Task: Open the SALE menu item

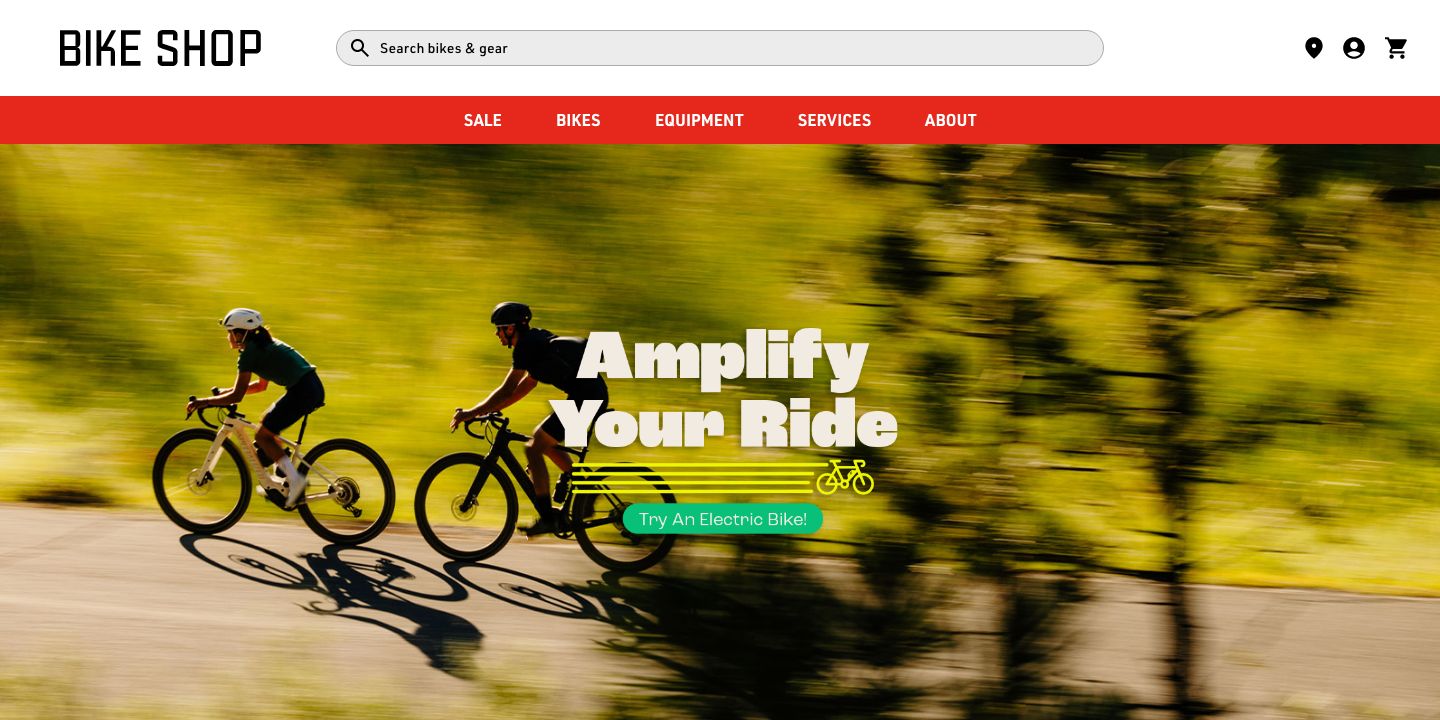Action: pyautogui.click(x=483, y=120)
